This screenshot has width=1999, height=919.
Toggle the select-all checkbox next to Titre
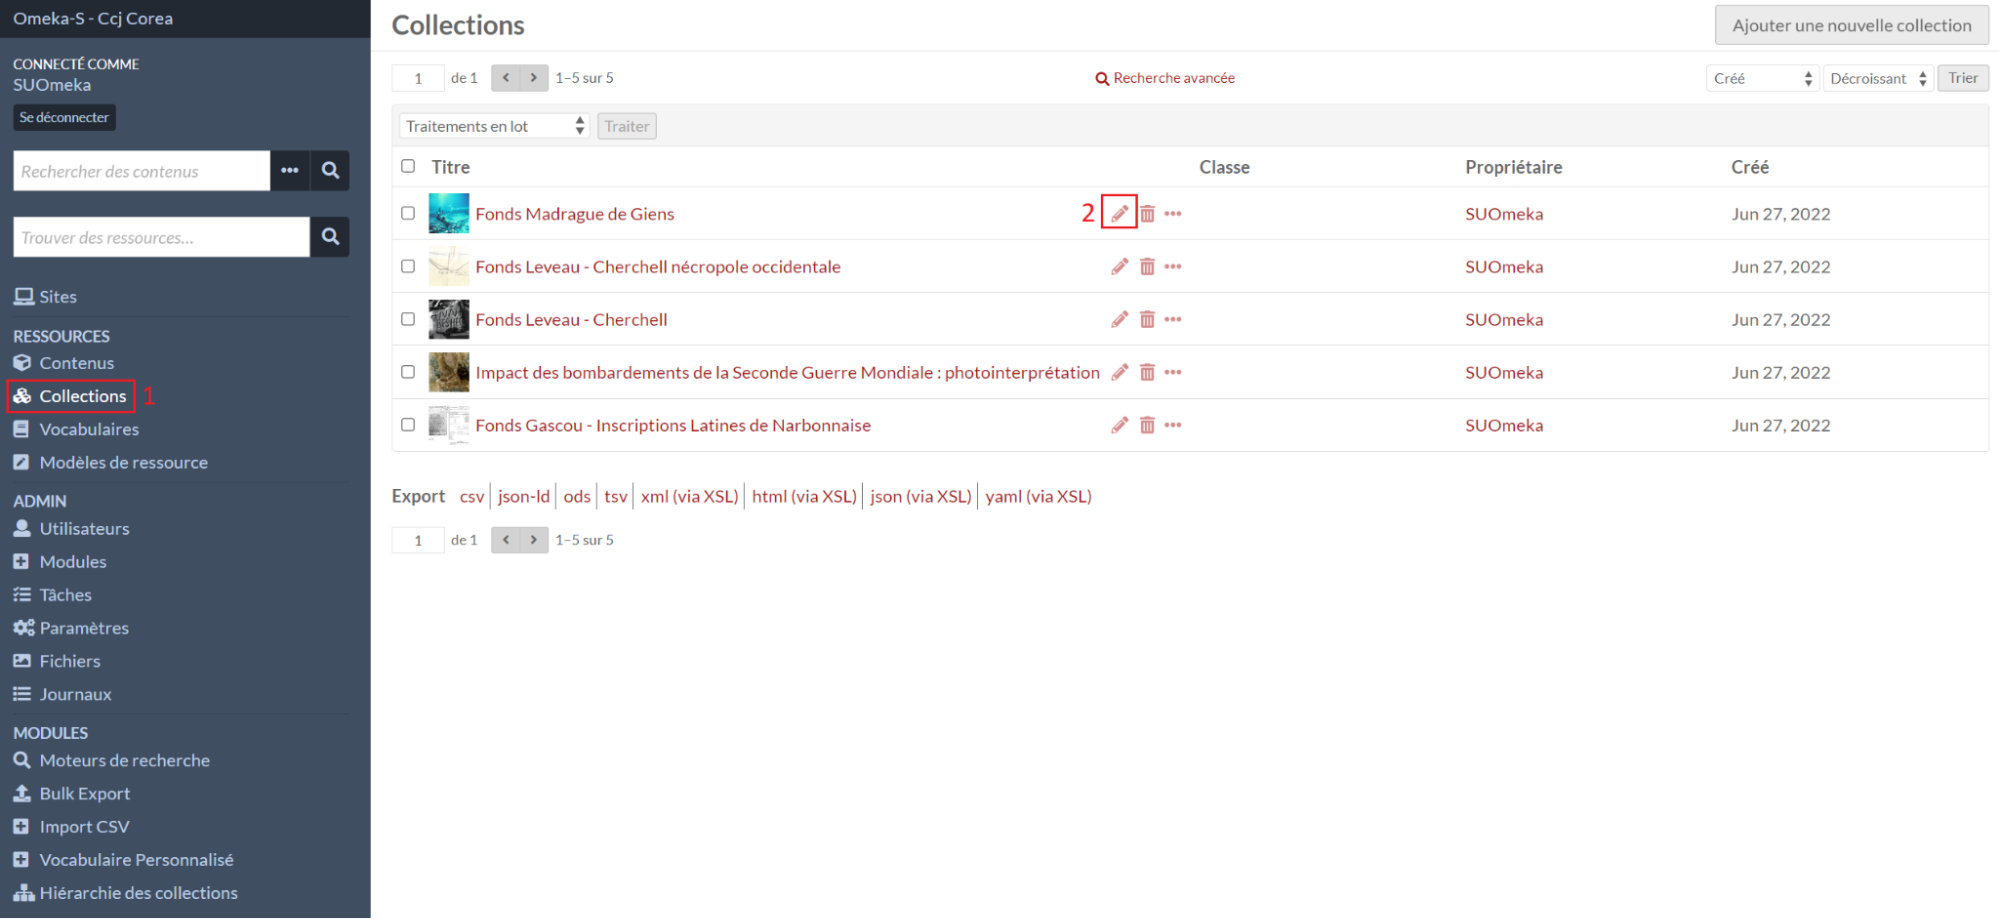tap(408, 166)
